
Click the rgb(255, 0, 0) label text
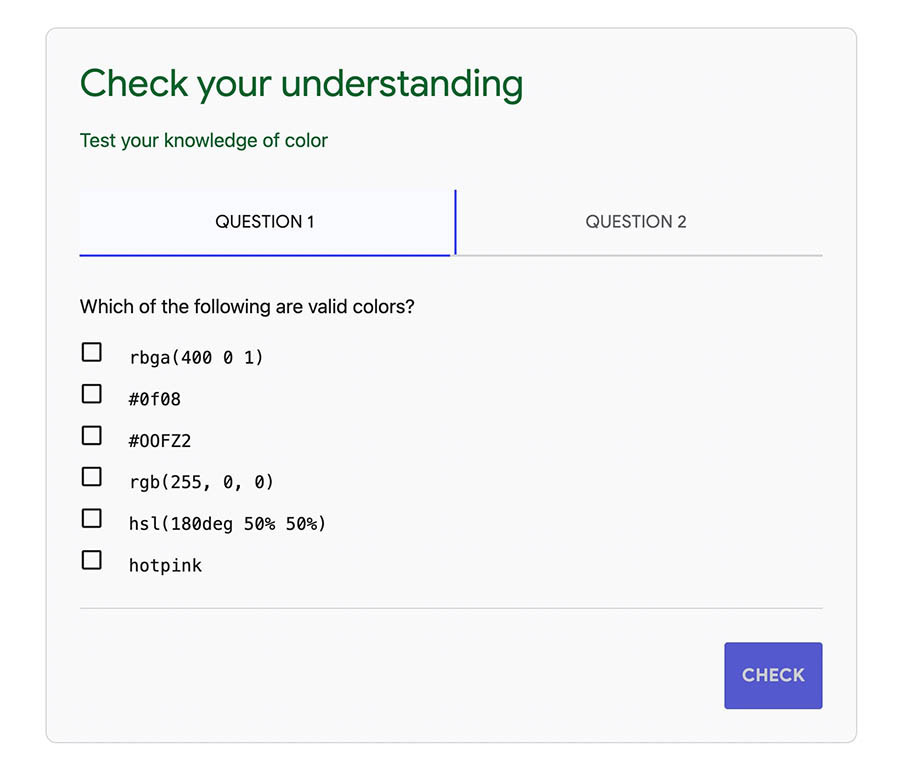click(x=201, y=482)
